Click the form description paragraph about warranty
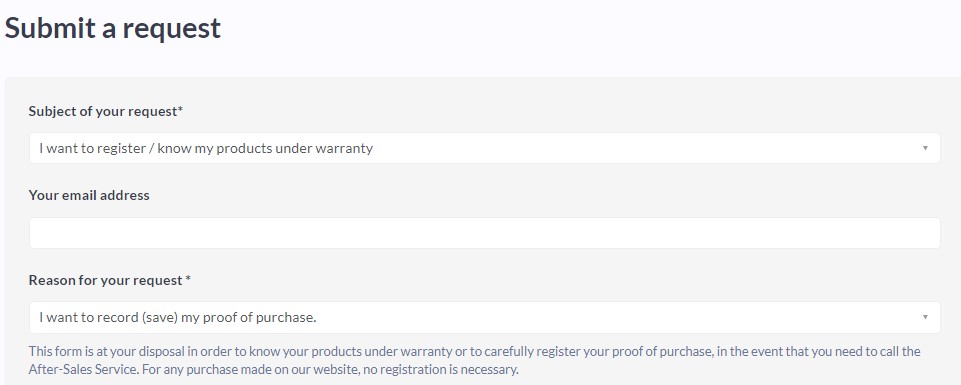The width and height of the screenshot is (961, 385). [x=474, y=360]
